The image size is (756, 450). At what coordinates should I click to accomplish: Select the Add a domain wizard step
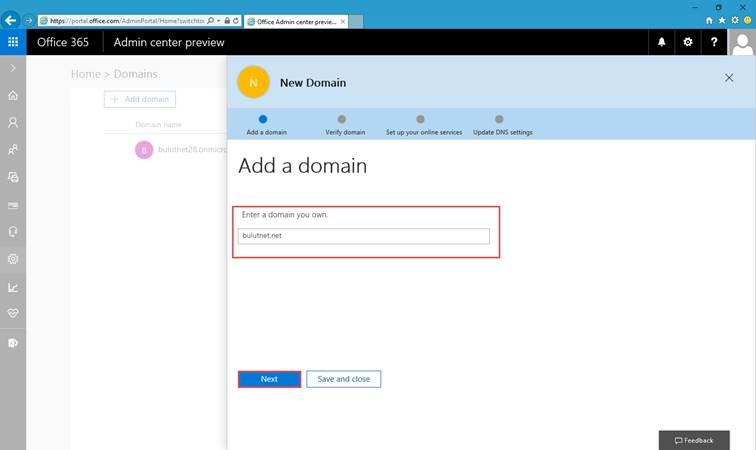pos(266,124)
